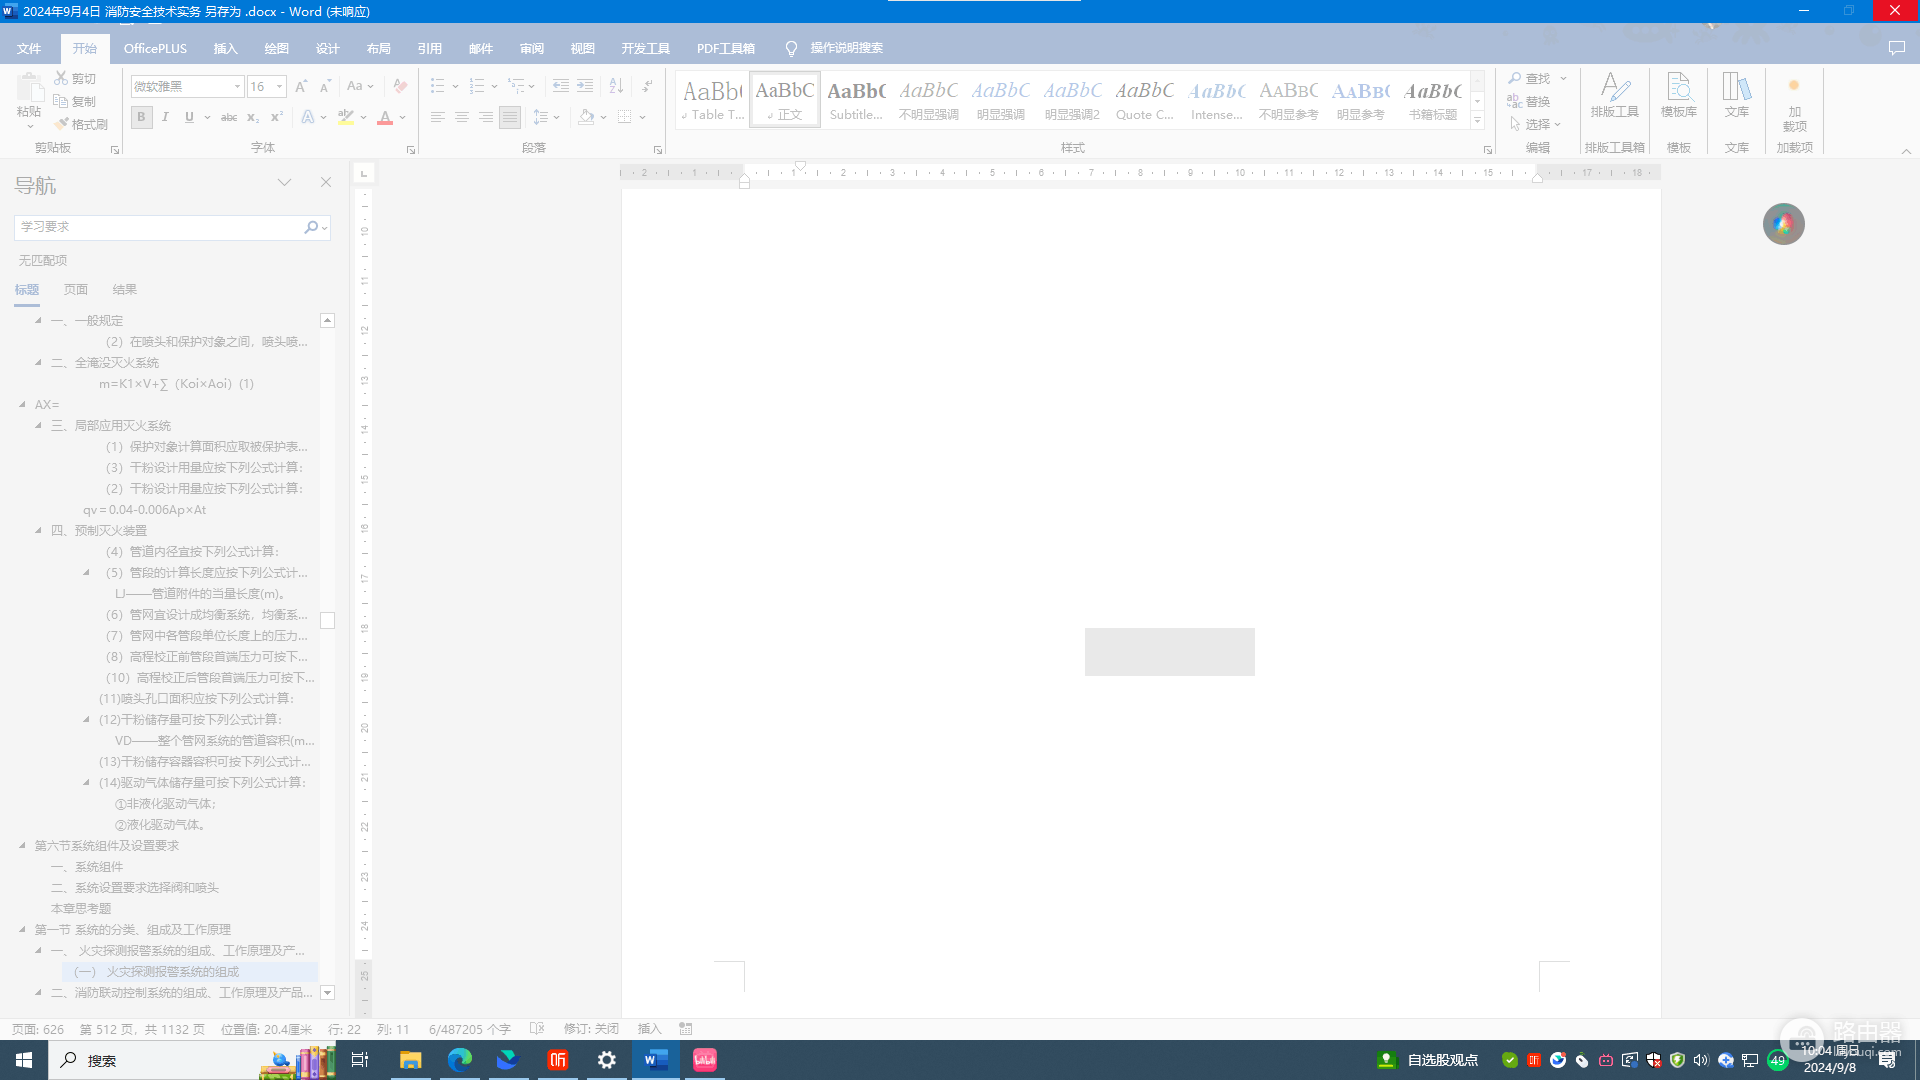This screenshot has height=1080, width=1920.
Task: Click the Clear Formatting eraser icon
Action: click(x=400, y=86)
